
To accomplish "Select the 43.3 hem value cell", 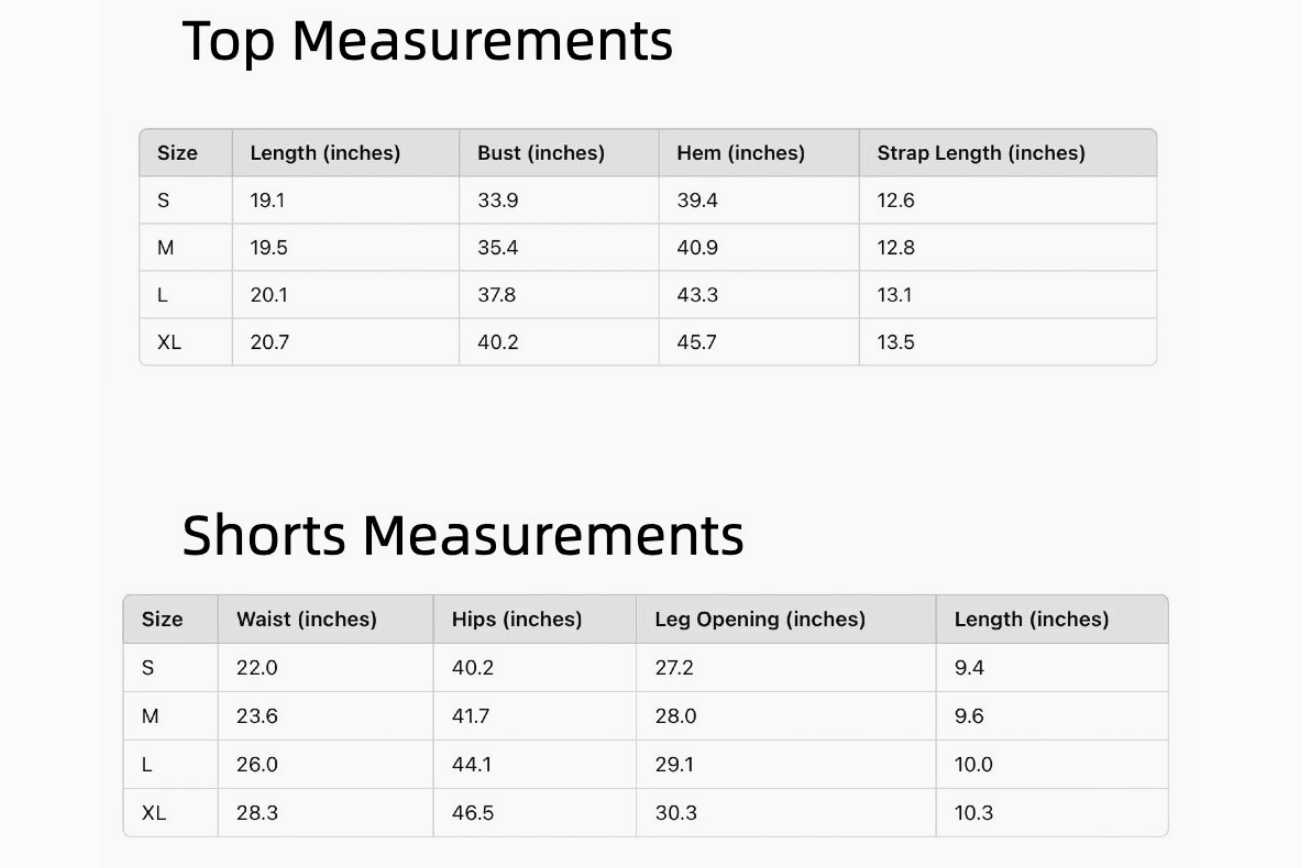I will [697, 295].
